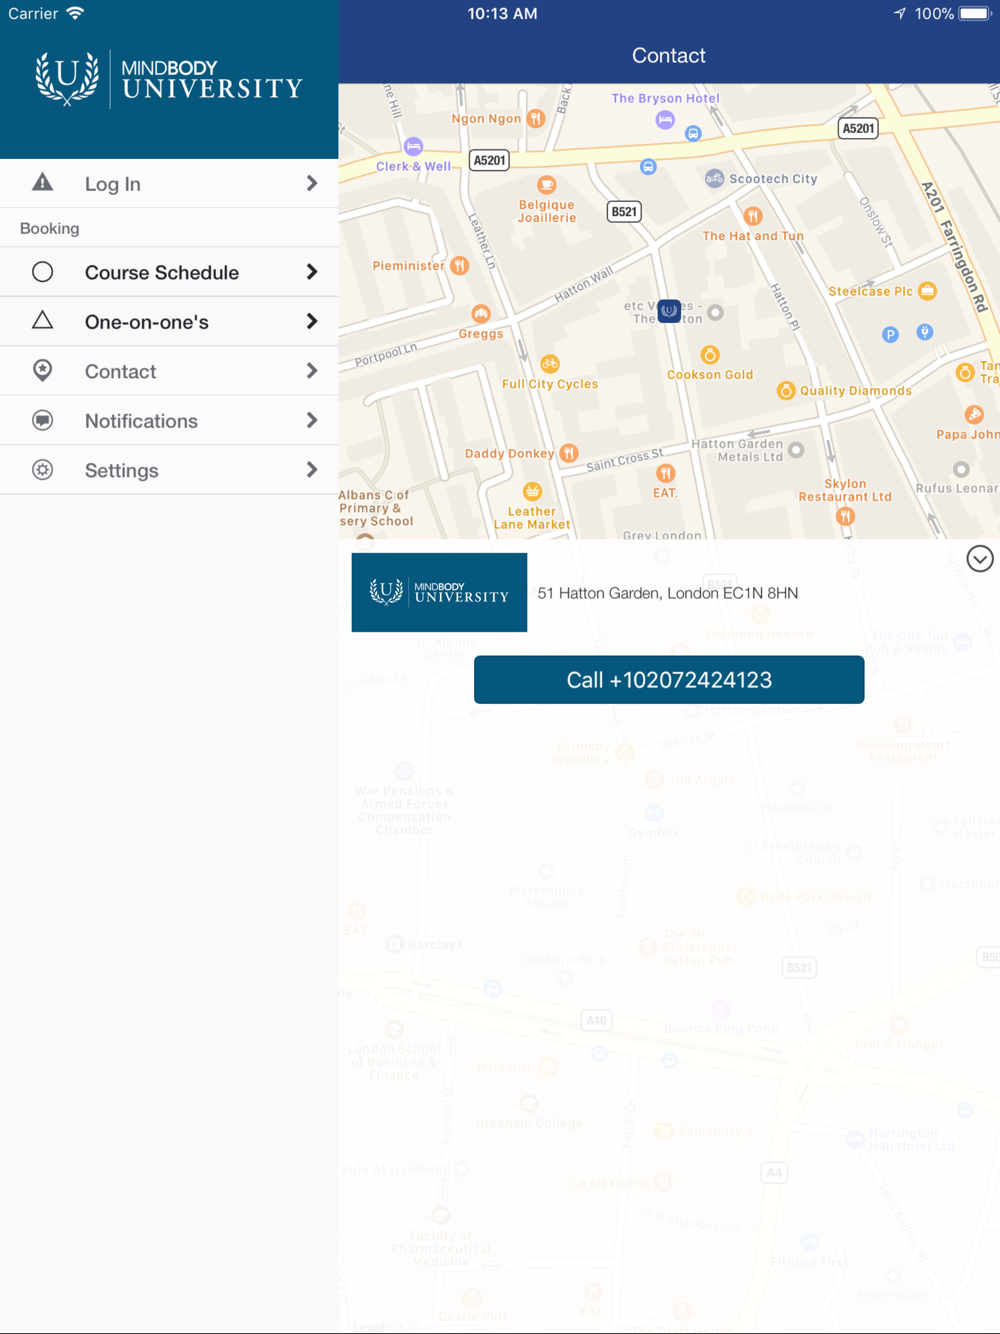The height and width of the screenshot is (1334, 1000).
Task: Select One-on-one's menu item
Action: coord(169,321)
